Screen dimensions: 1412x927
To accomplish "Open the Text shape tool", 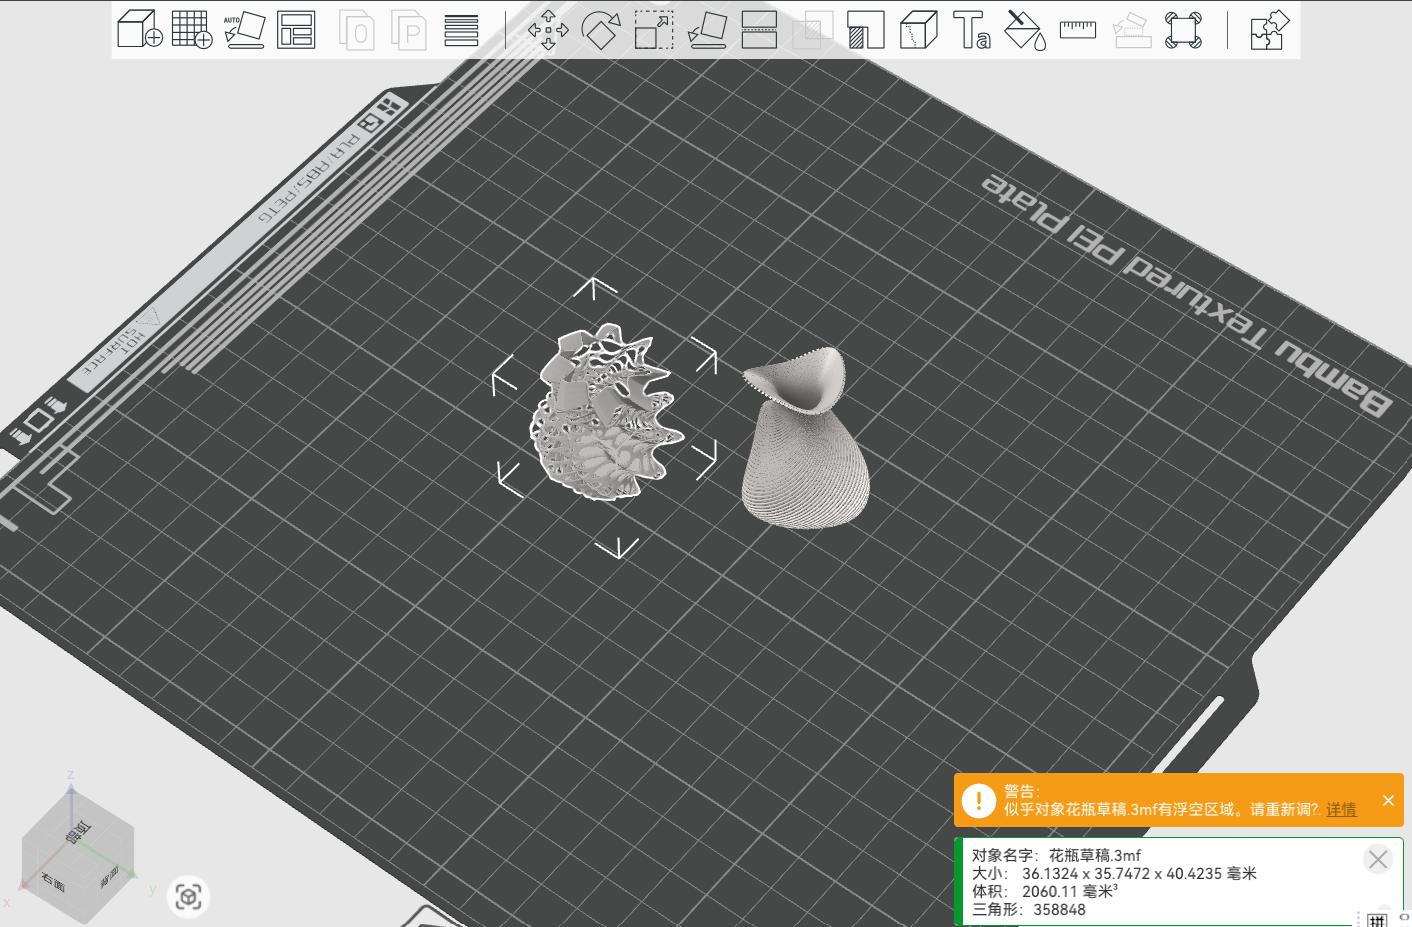I will pyautogui.click(x=972, y=29).
